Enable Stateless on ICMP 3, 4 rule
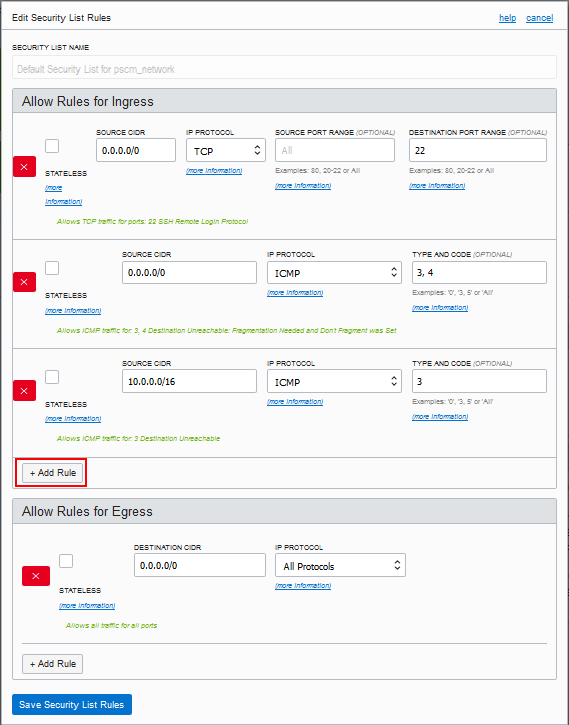Image resolution: width=569 pixels, height=725 pixels. (52, 268)
